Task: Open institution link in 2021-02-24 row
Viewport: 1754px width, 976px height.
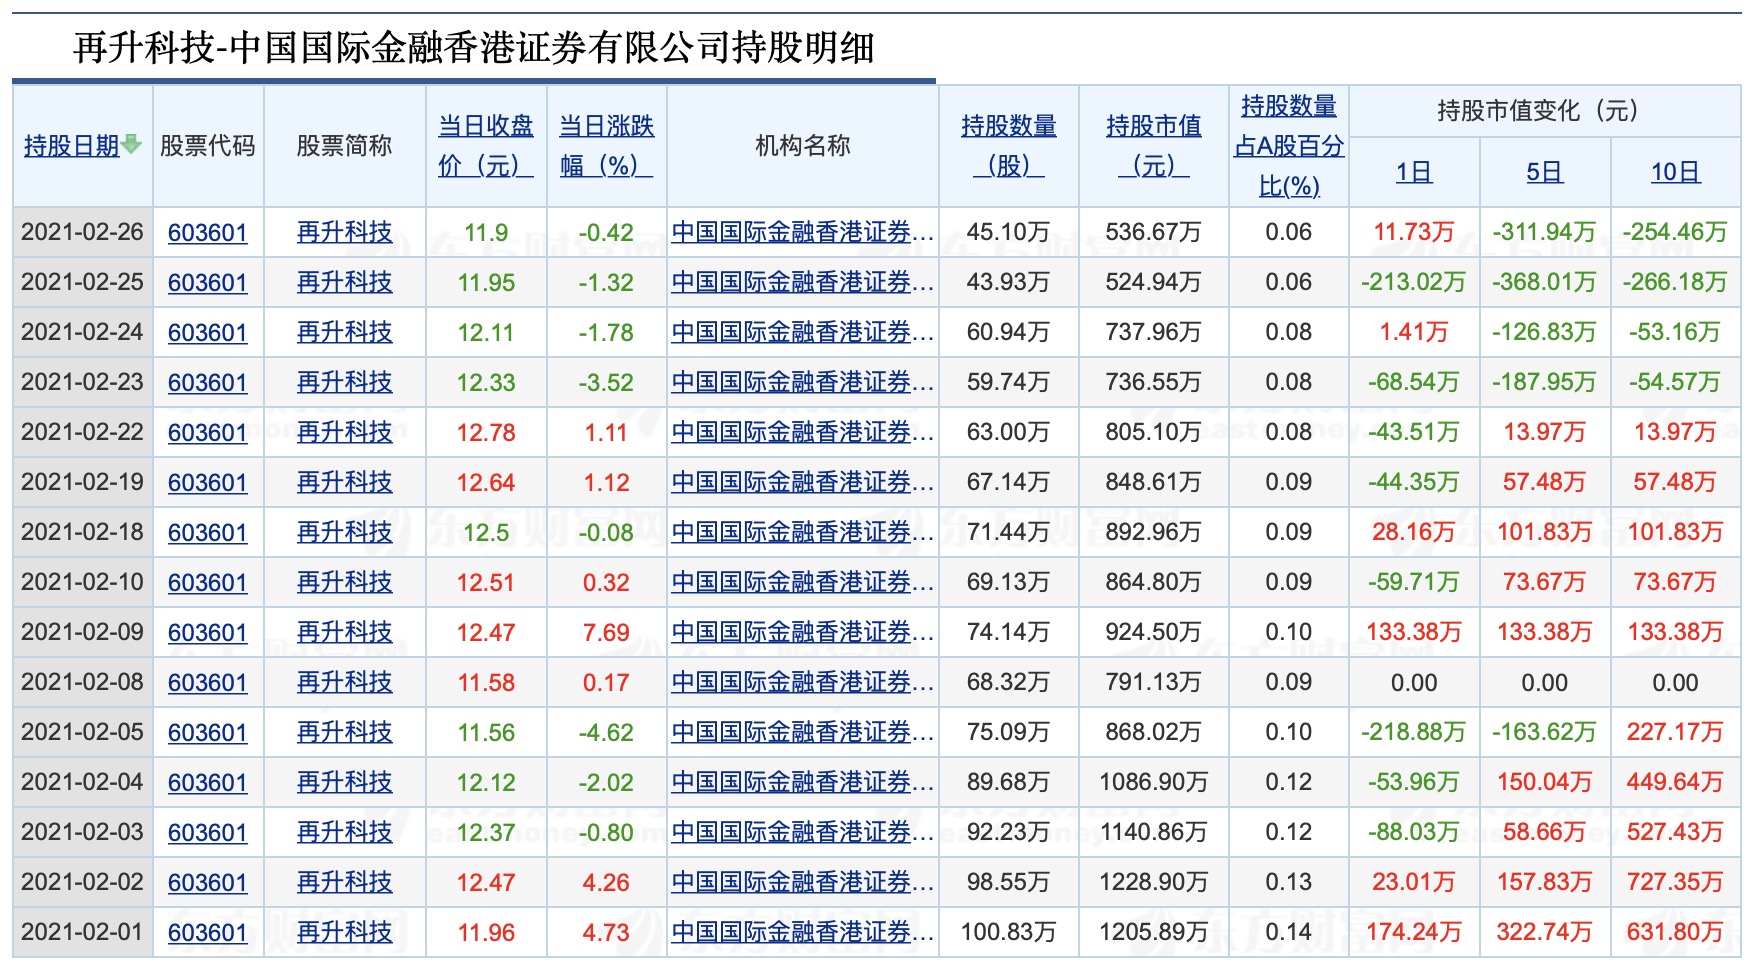Action: point(802,333)
